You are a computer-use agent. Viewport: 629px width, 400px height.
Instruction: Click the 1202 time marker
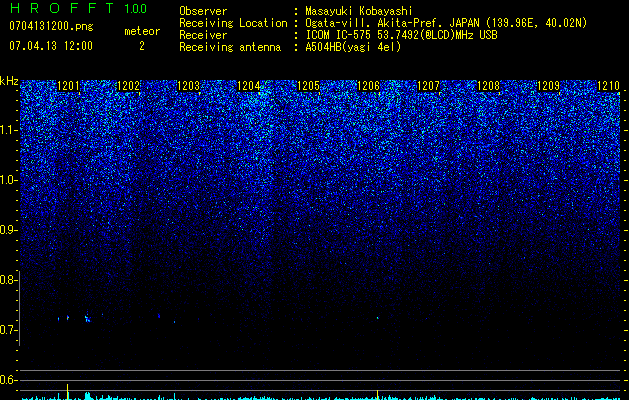coord(128,86)
